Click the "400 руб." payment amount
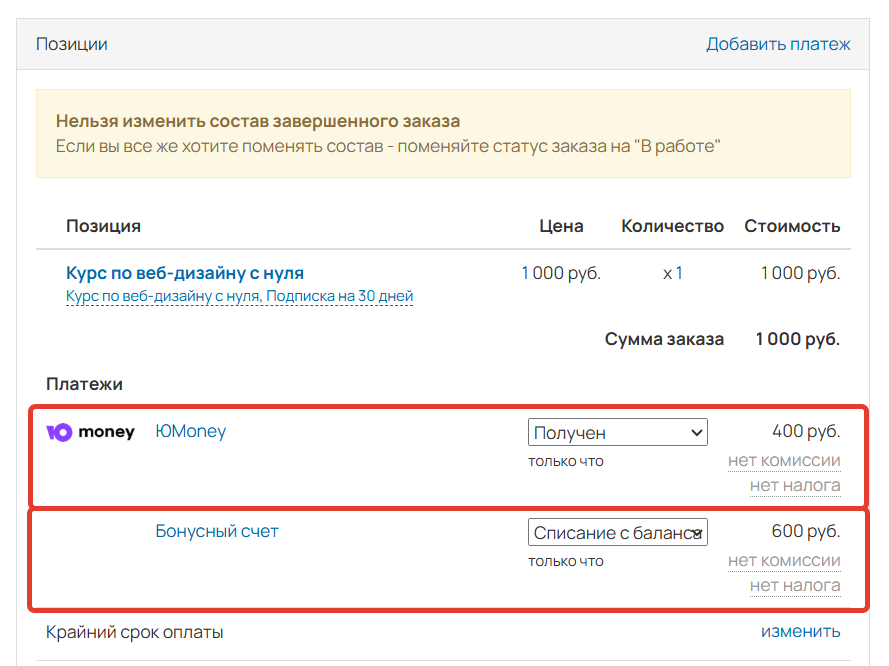Screen dimensions: 889x666 [806, 431]
